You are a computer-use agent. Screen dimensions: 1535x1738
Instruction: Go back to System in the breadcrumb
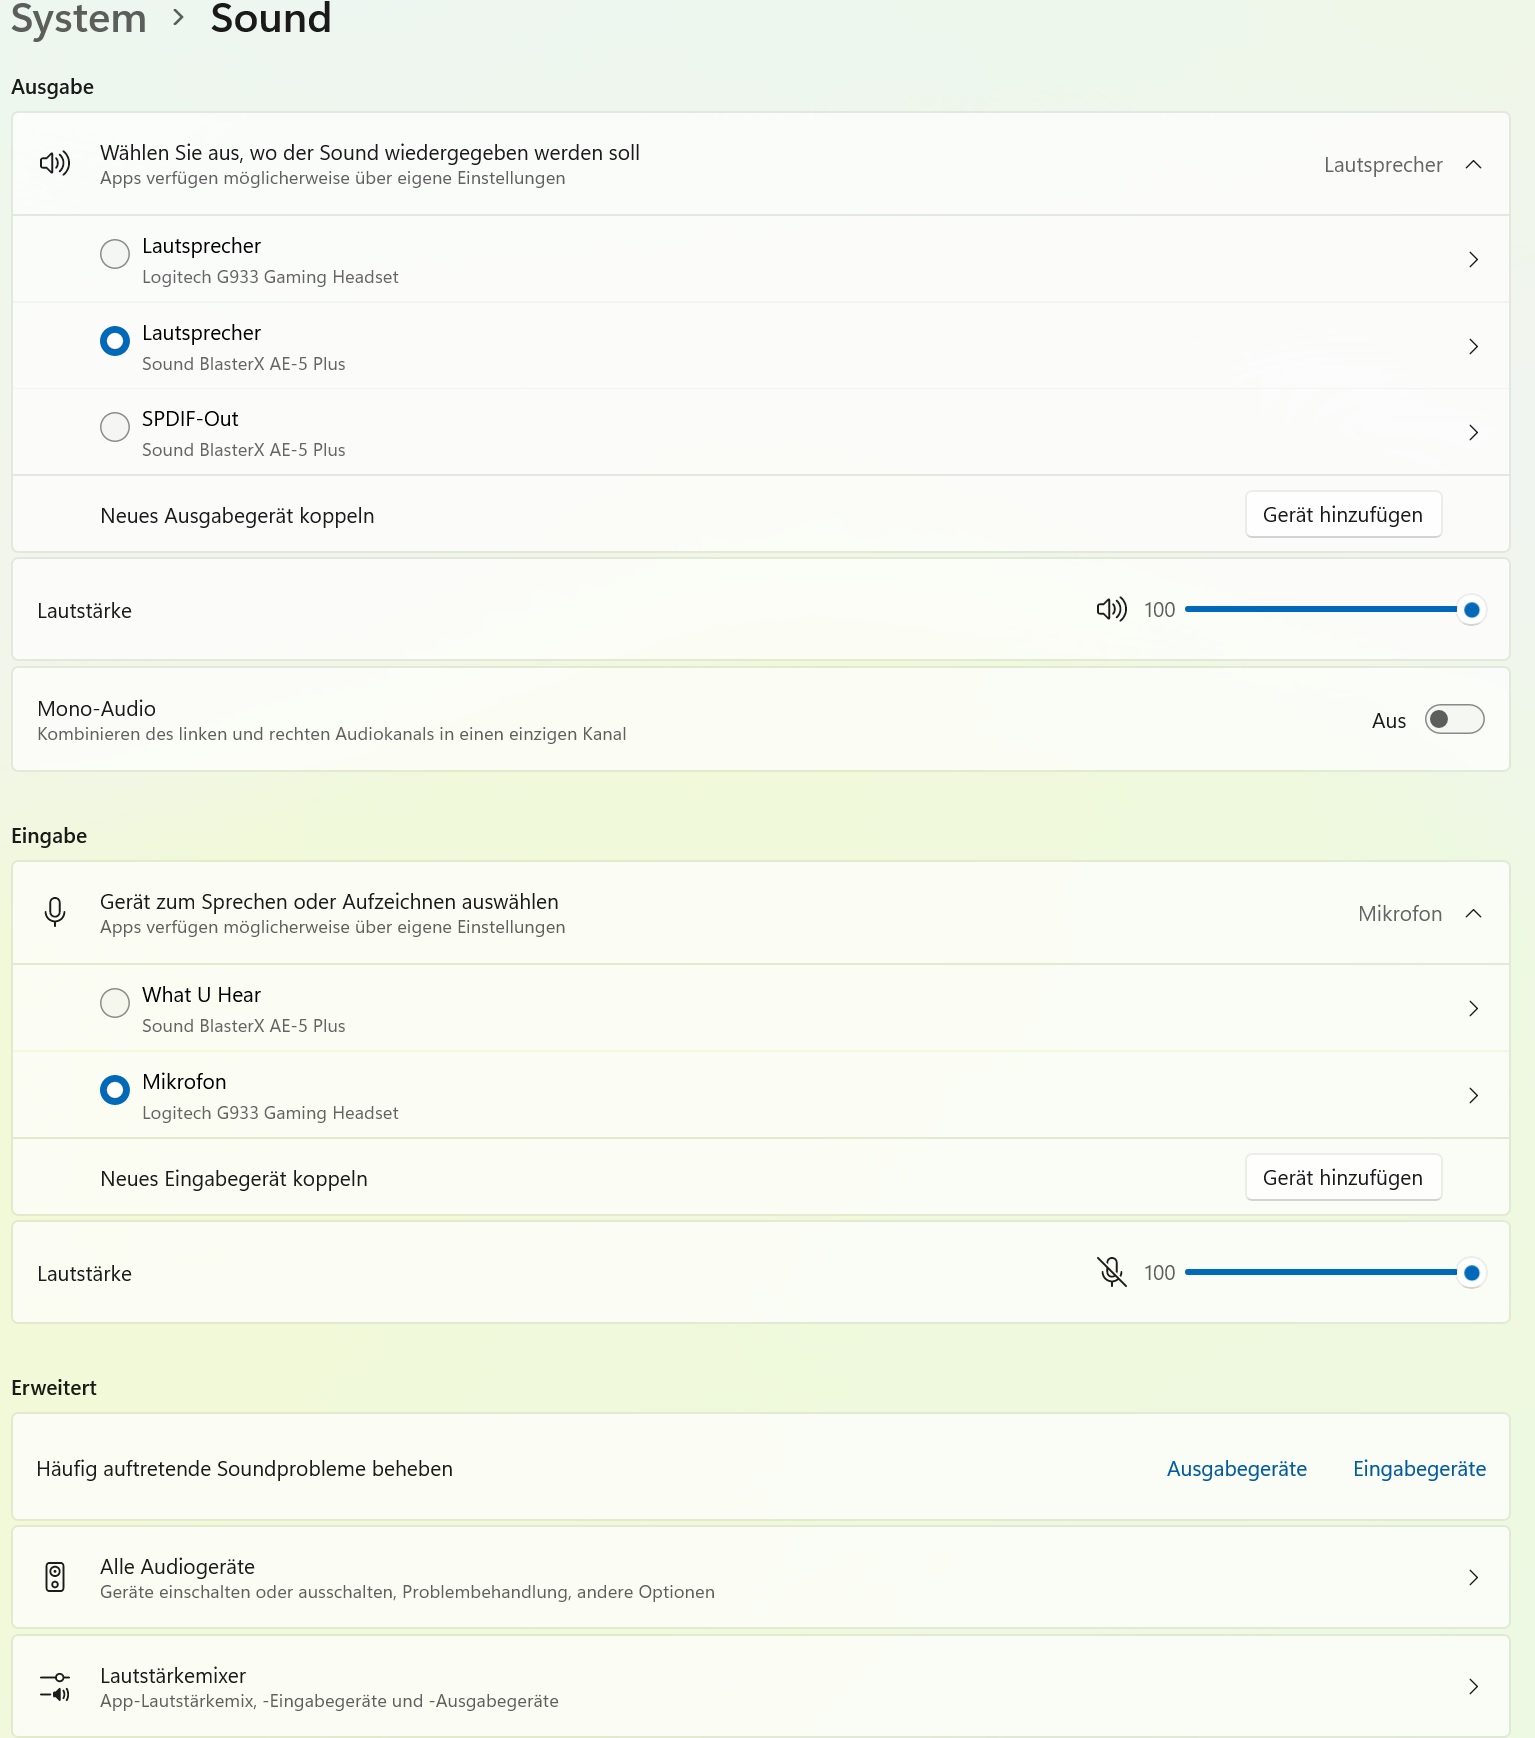pyautogui.click(x=78, y=18)
